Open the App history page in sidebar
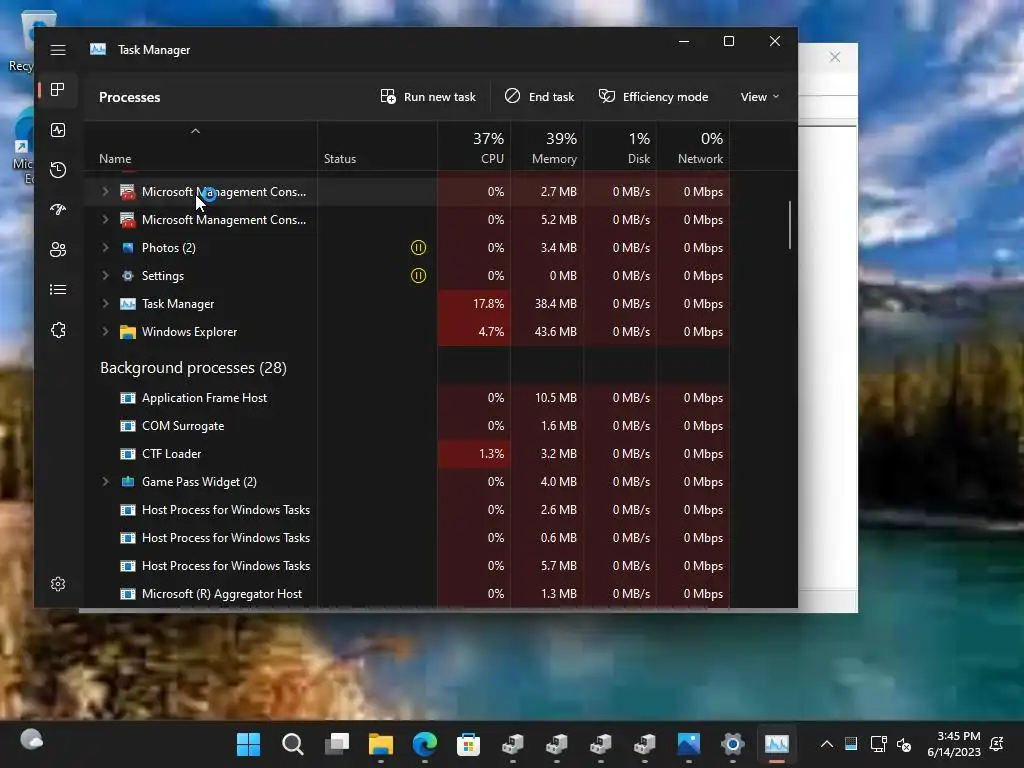Viewport: 1024px width, 768px height. [x=58, y=170]
